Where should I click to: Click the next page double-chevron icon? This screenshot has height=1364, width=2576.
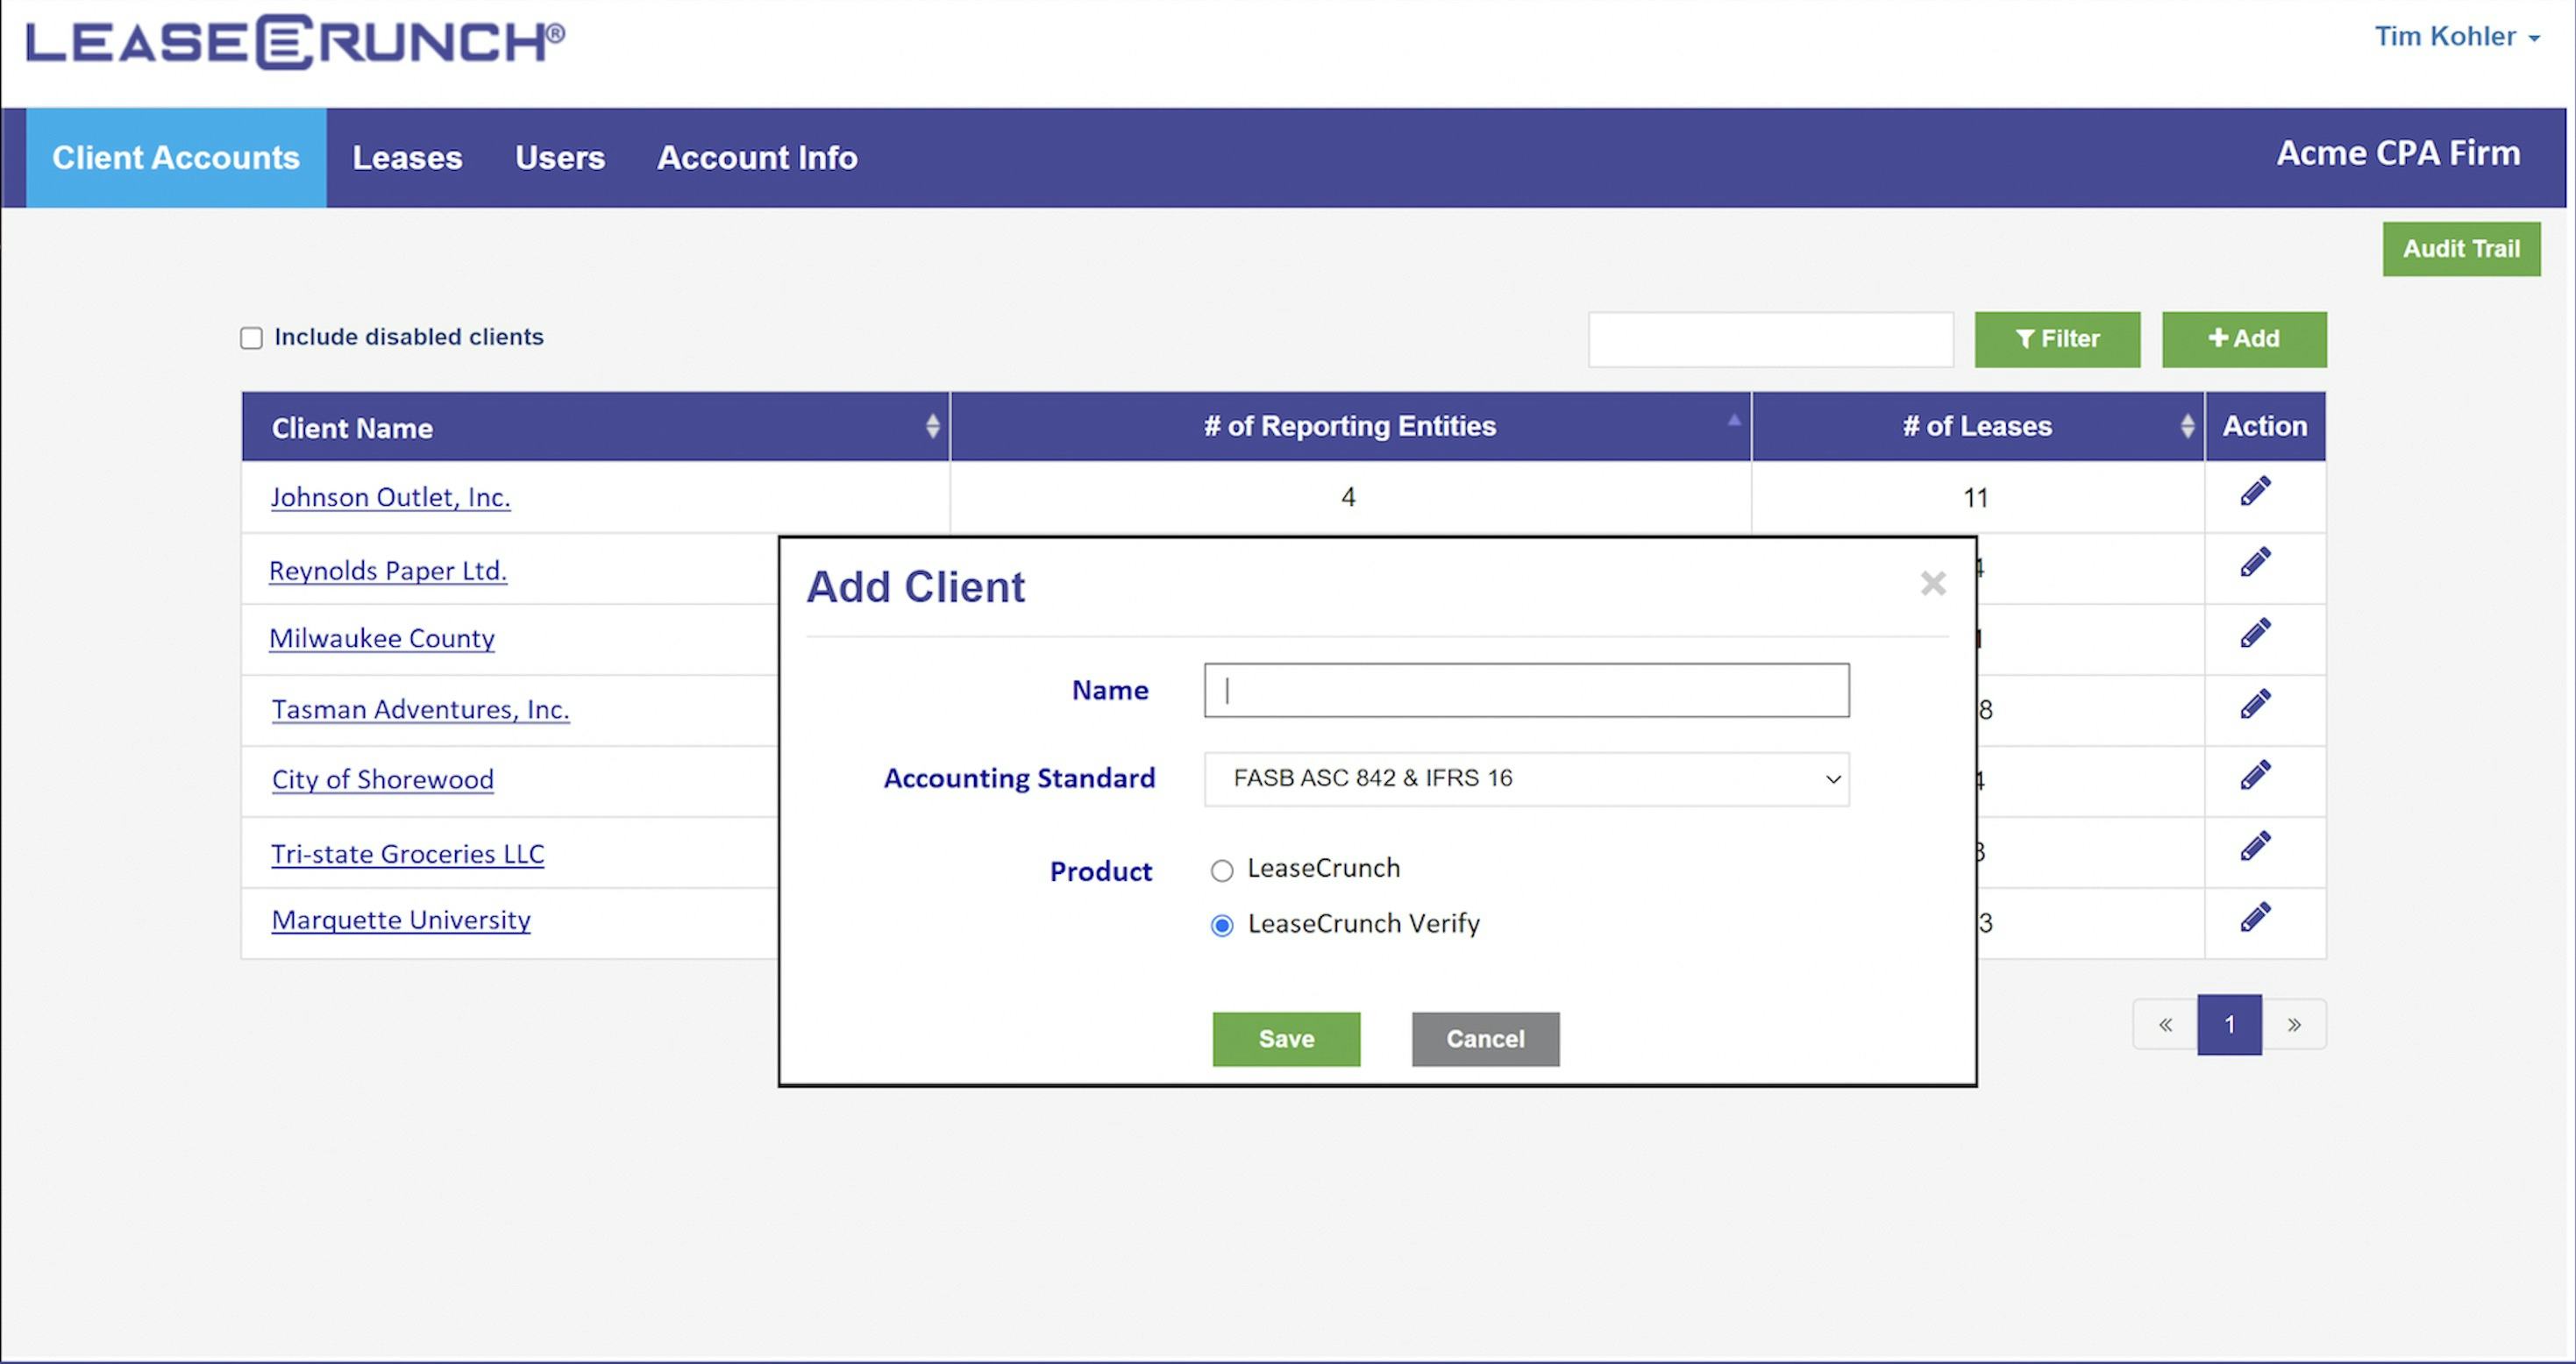pos(2295,1024)
